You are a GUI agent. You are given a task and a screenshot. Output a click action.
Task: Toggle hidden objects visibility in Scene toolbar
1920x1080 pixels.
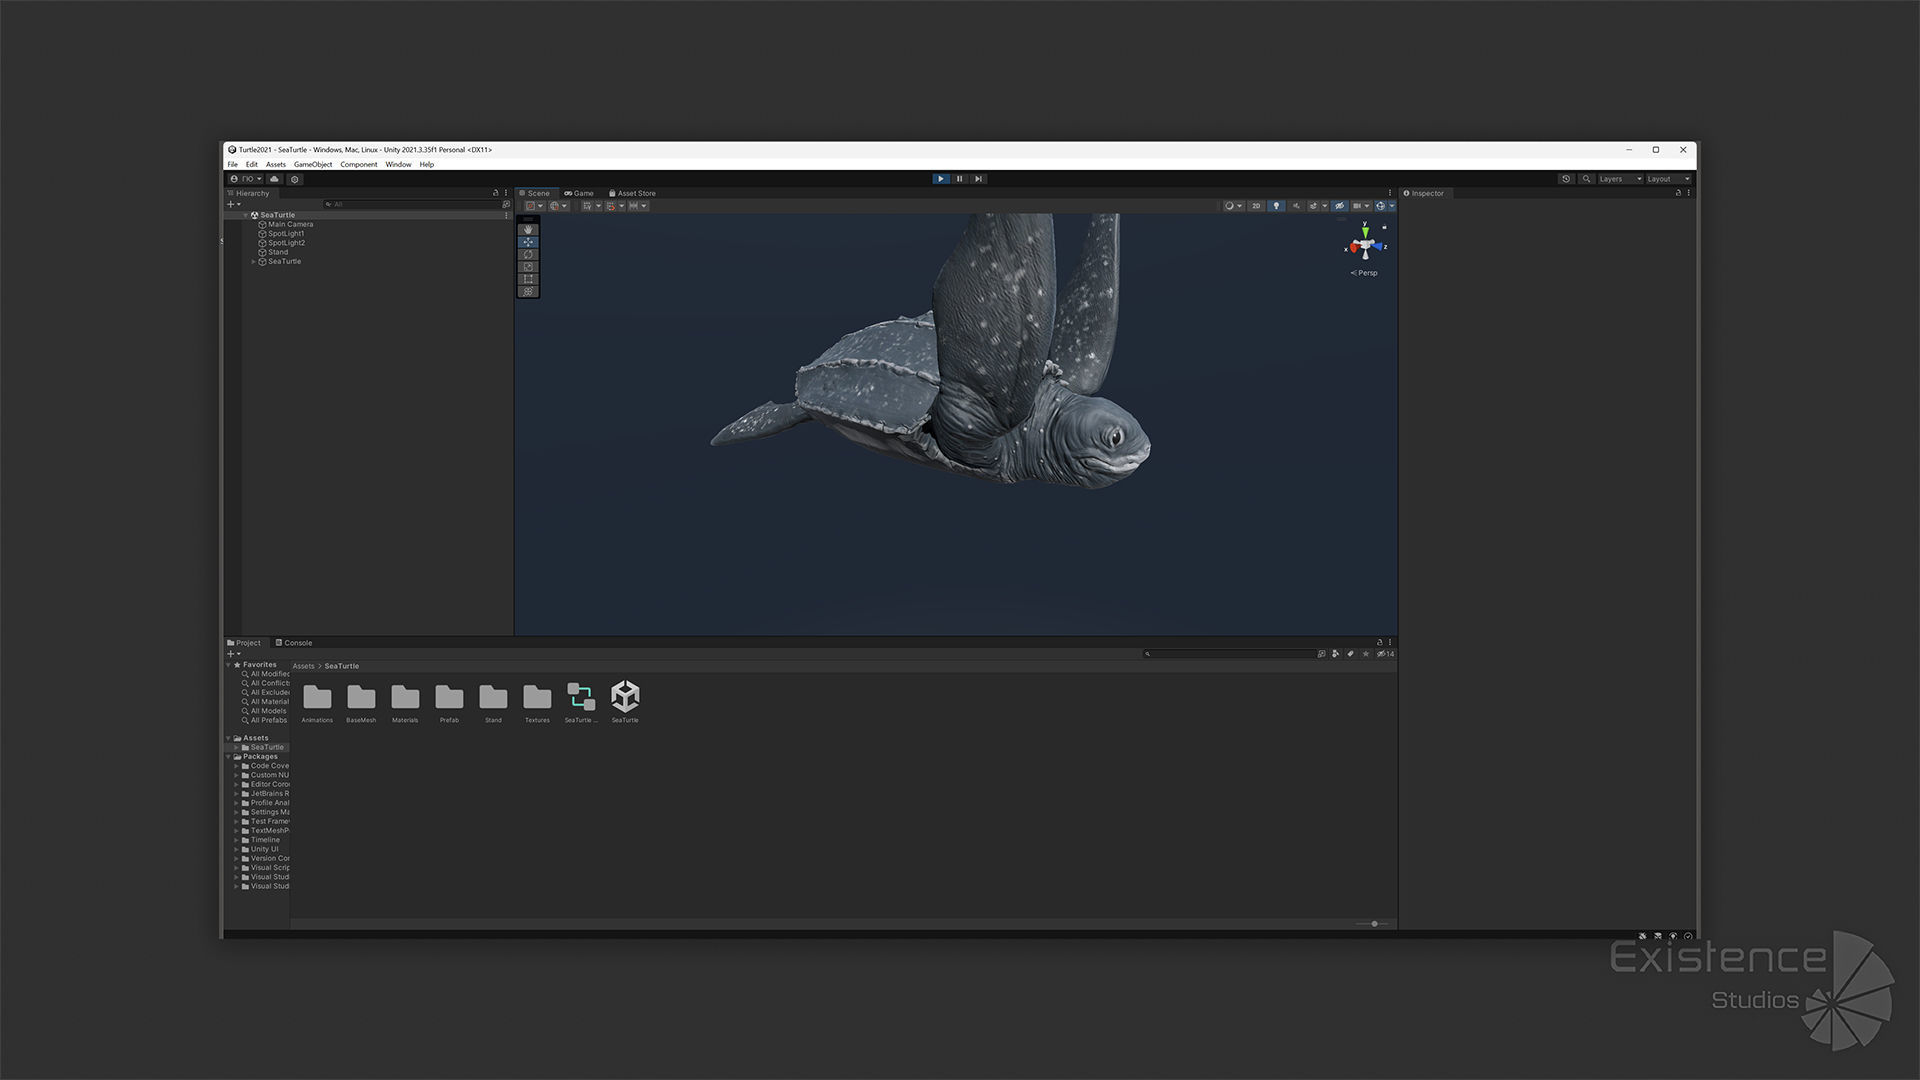1340,206
